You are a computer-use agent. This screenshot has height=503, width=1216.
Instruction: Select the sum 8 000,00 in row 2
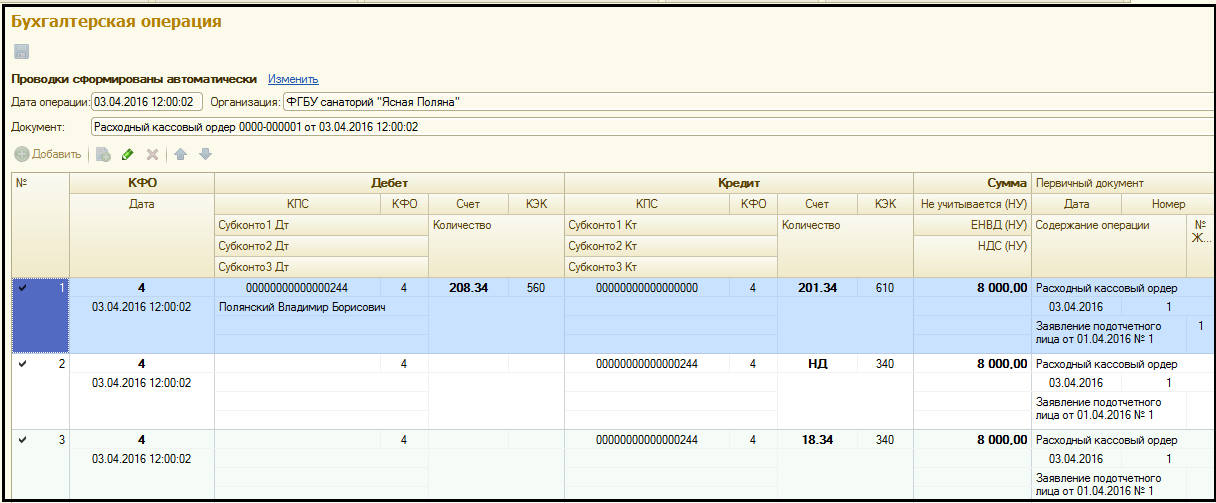(x=972, y=364)
